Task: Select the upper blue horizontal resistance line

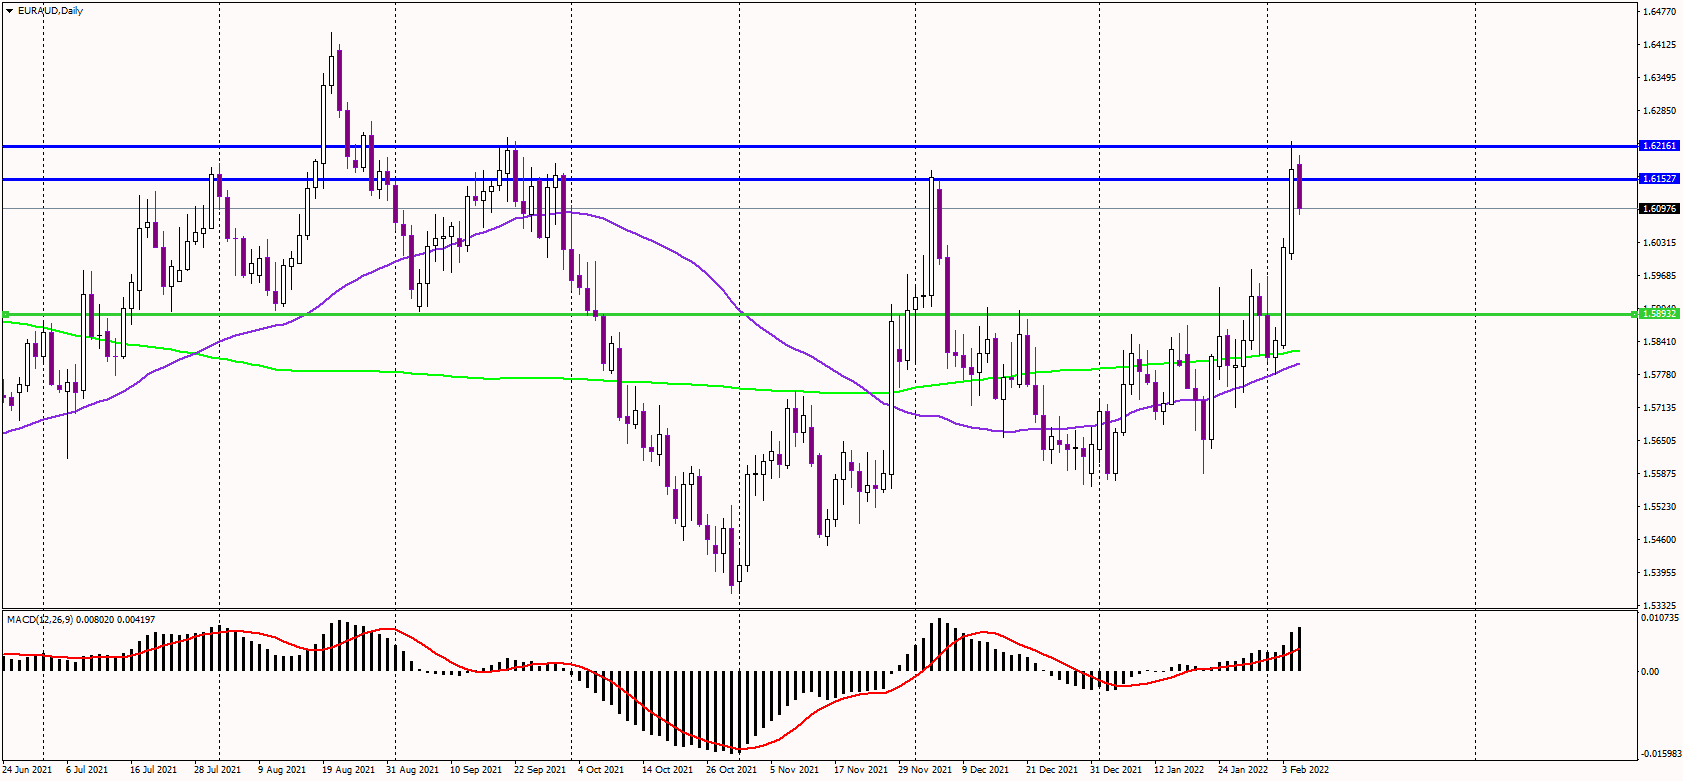Action: 820,146
